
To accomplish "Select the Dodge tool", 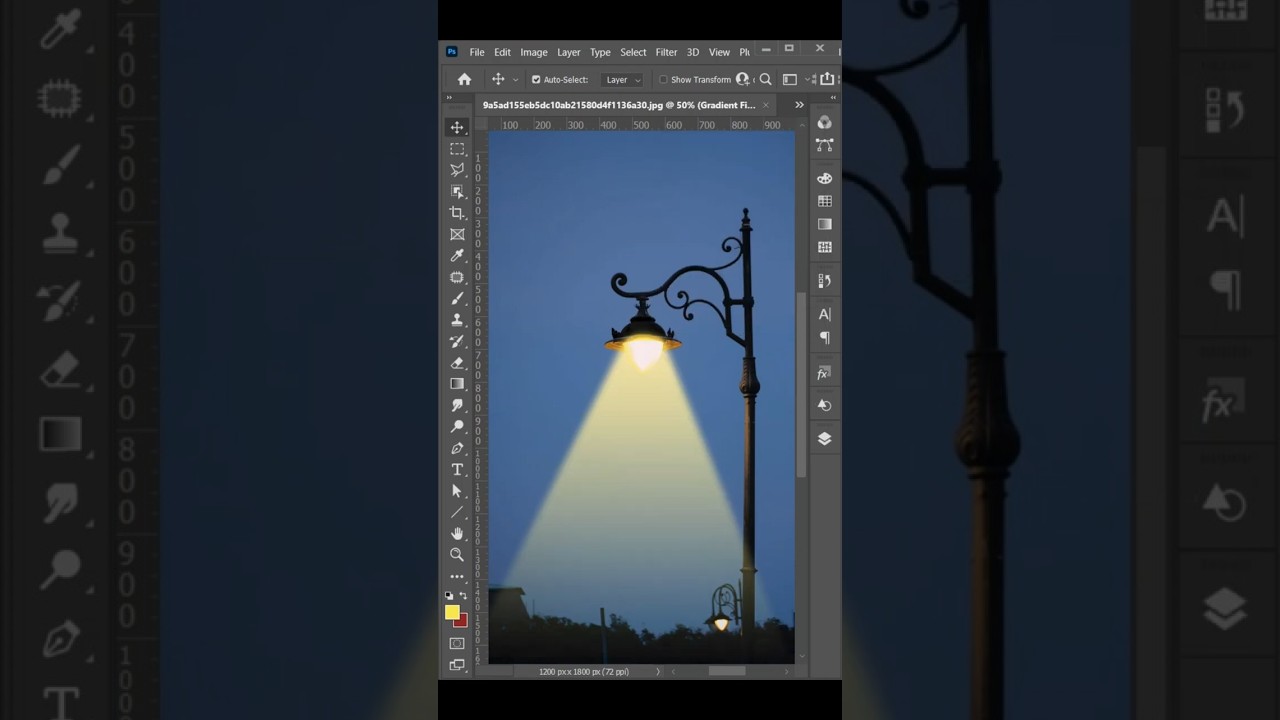I will coord(457,427).
